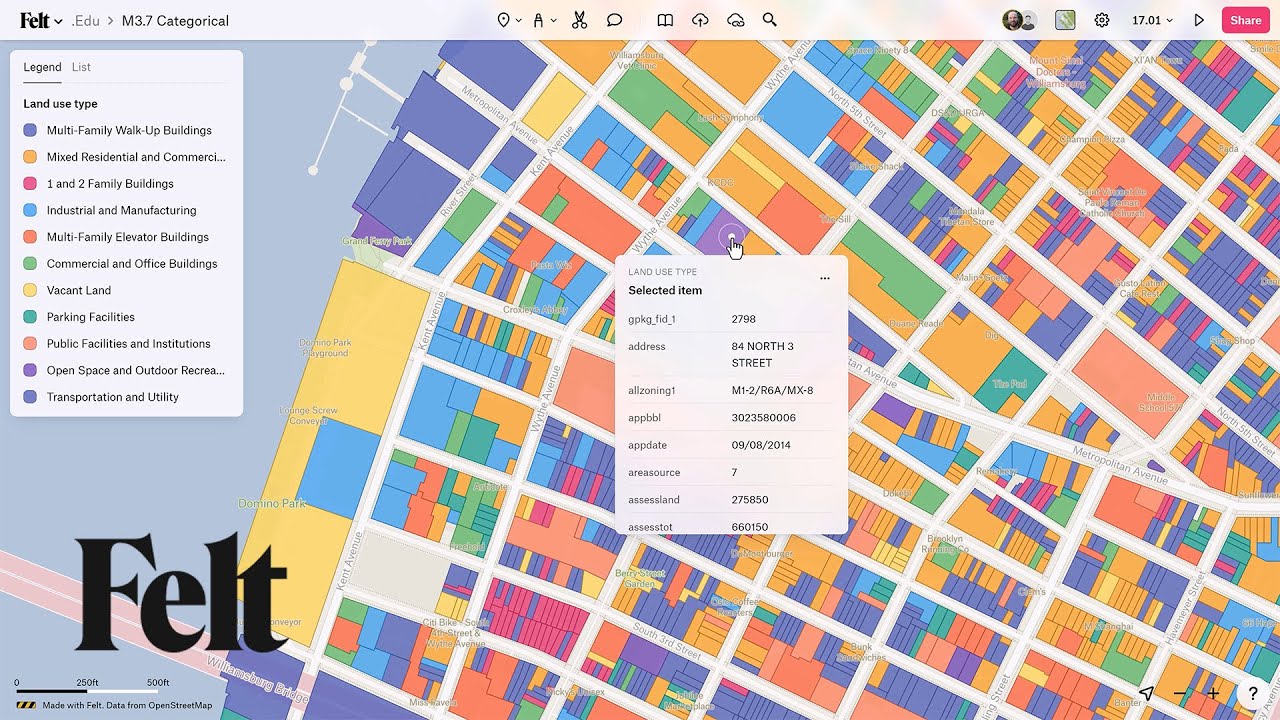
Task: Open the popup three-dots options menu
Action: 825,278
